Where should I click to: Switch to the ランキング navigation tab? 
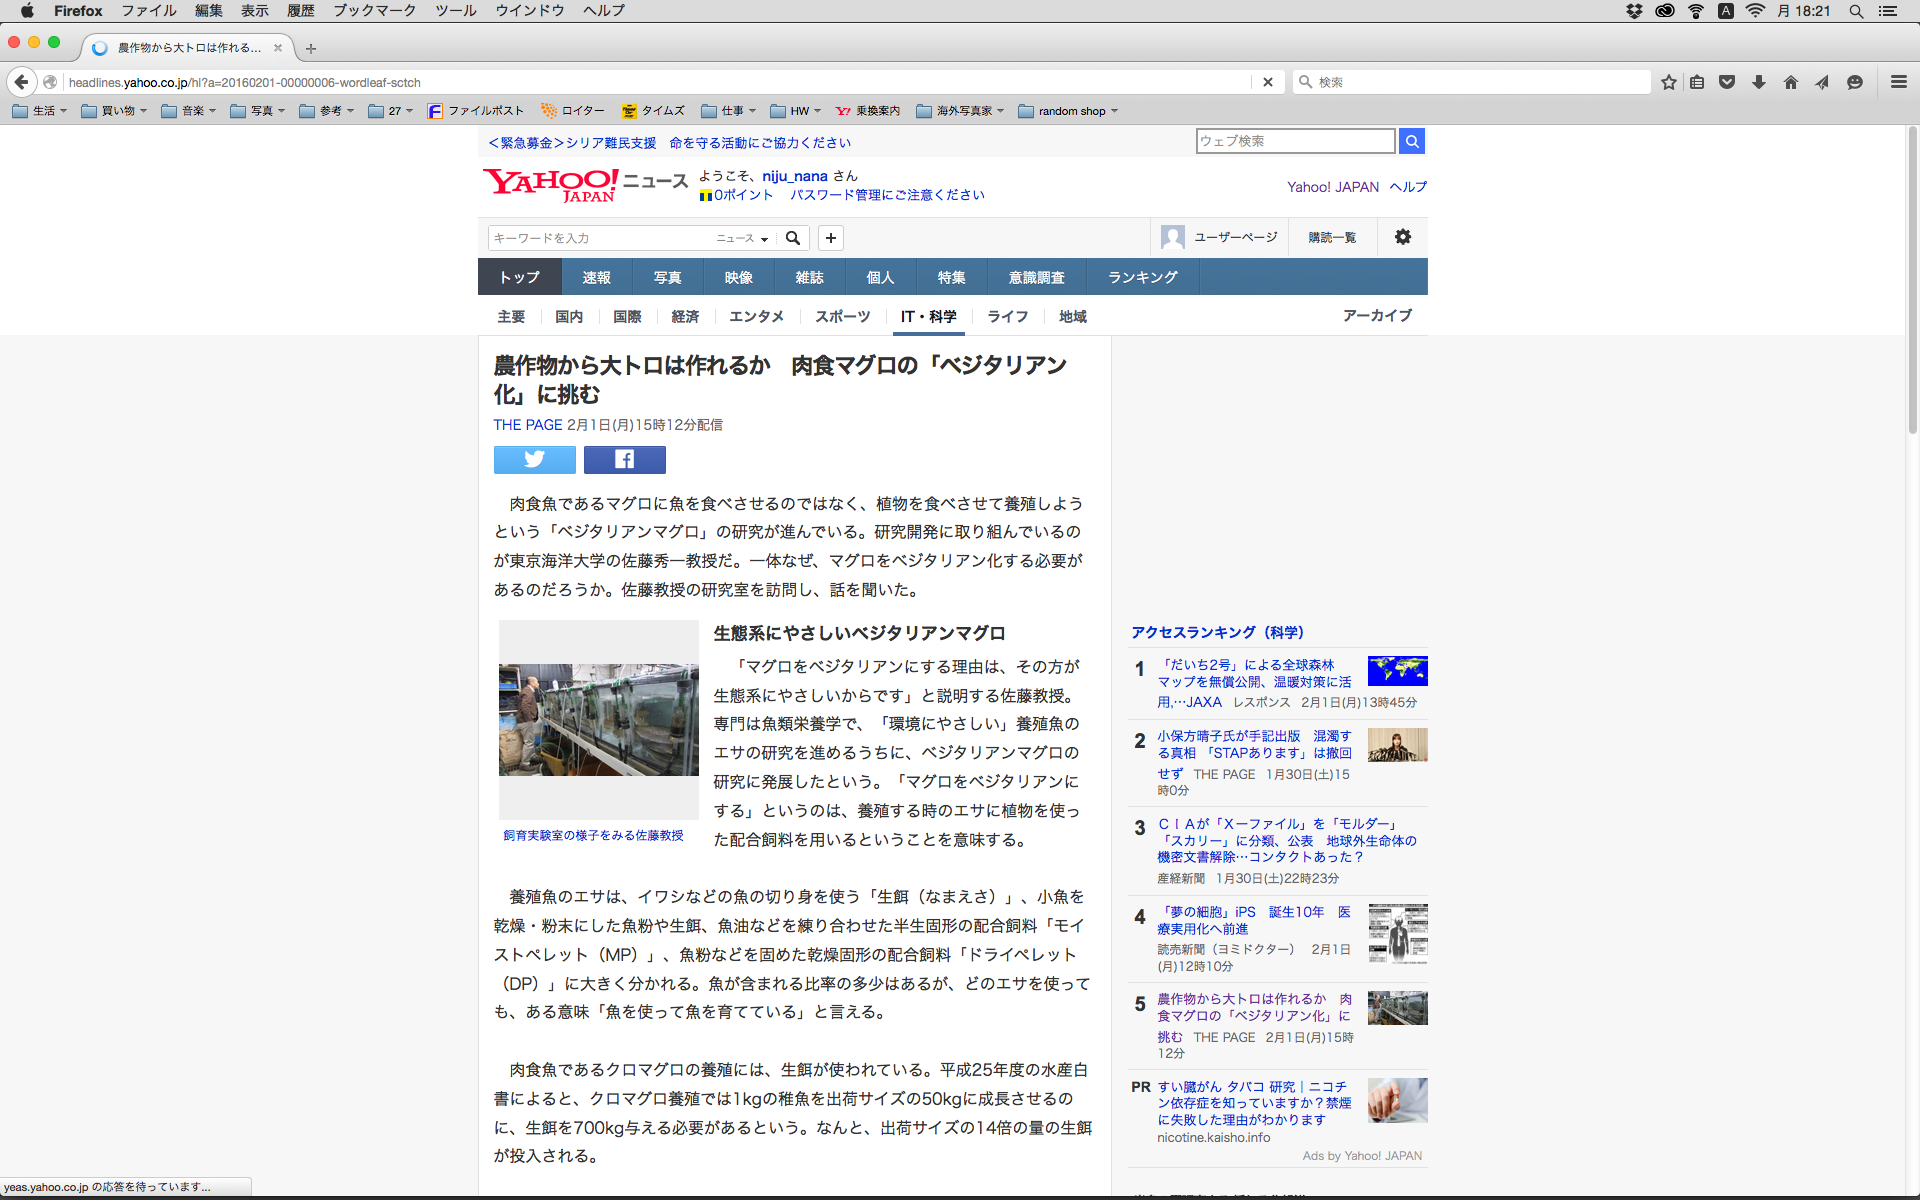click(1142, 277)
